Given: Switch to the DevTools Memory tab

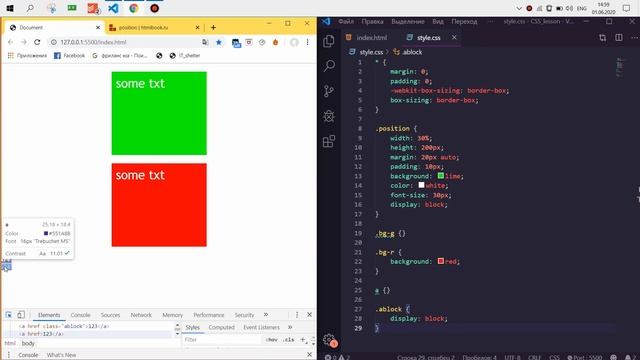Looking at the screenshot, I should [173, 315].
